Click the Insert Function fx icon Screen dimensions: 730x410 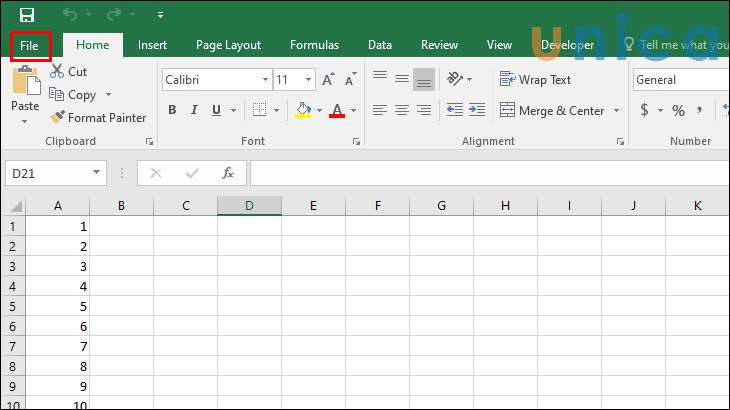pos(228,173)
